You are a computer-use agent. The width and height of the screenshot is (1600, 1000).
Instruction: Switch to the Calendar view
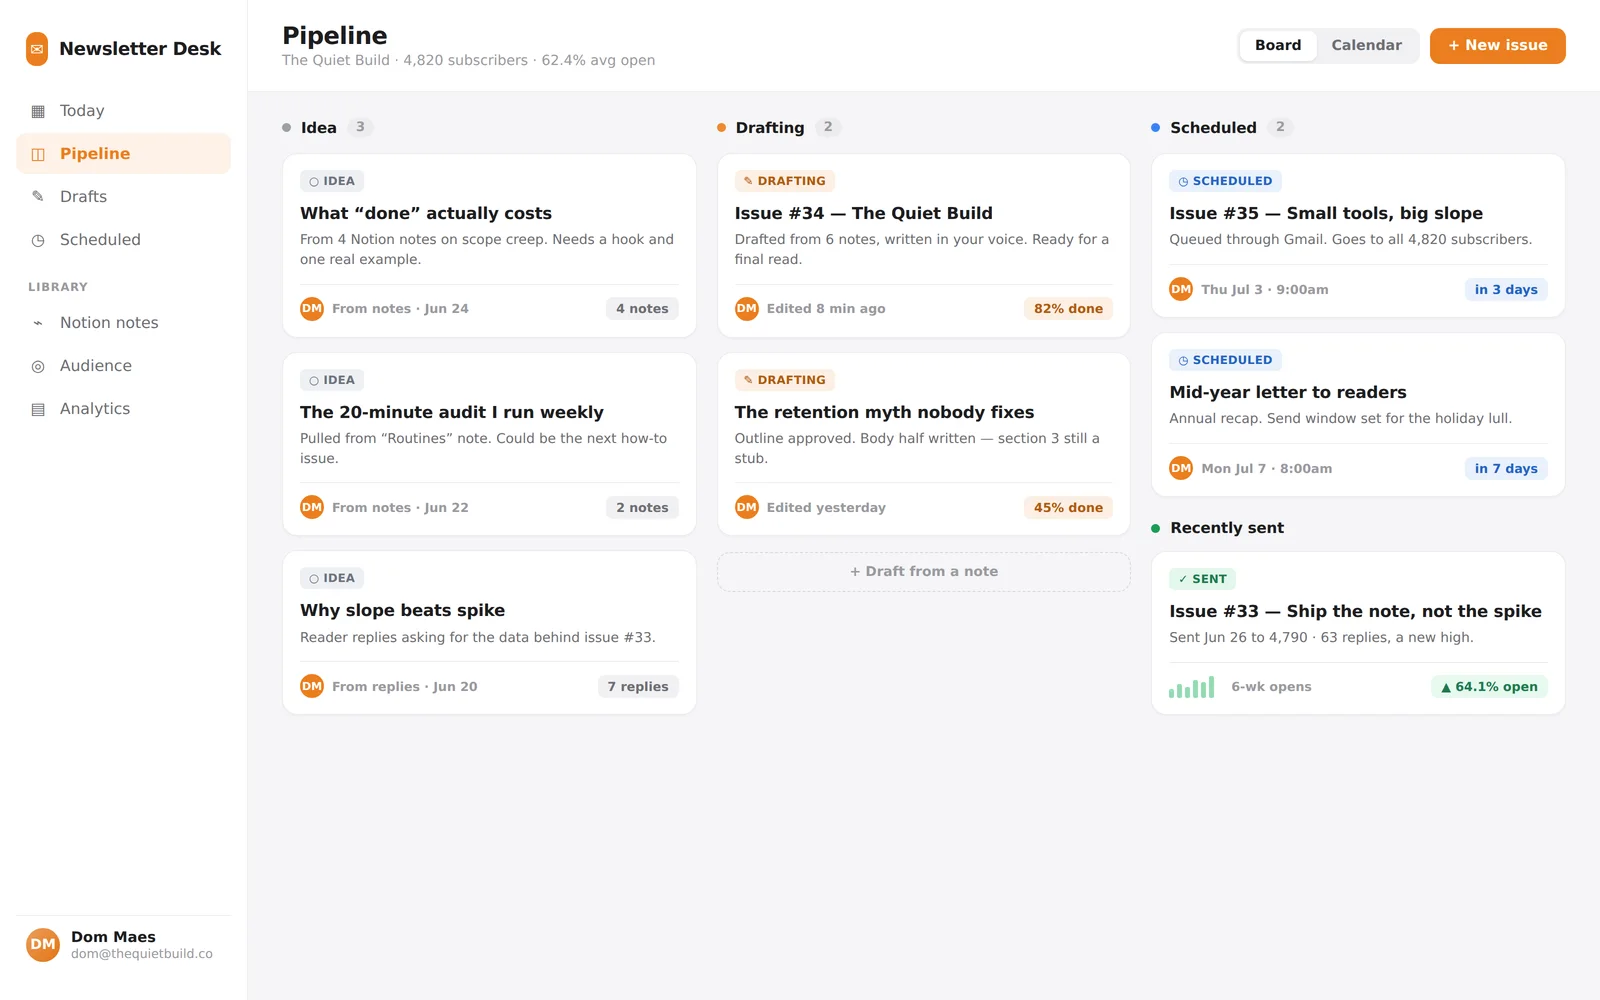(x=1366, y=46)
